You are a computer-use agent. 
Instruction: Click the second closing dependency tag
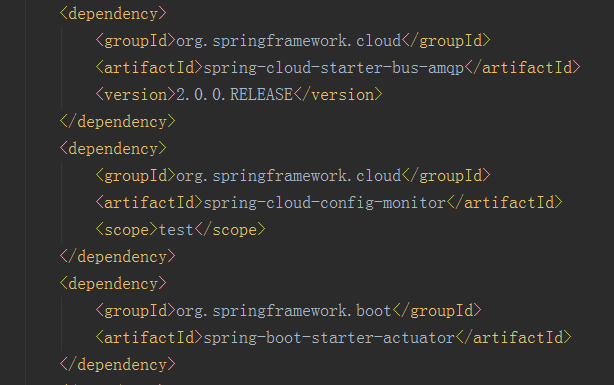click(x=117, y=257)
